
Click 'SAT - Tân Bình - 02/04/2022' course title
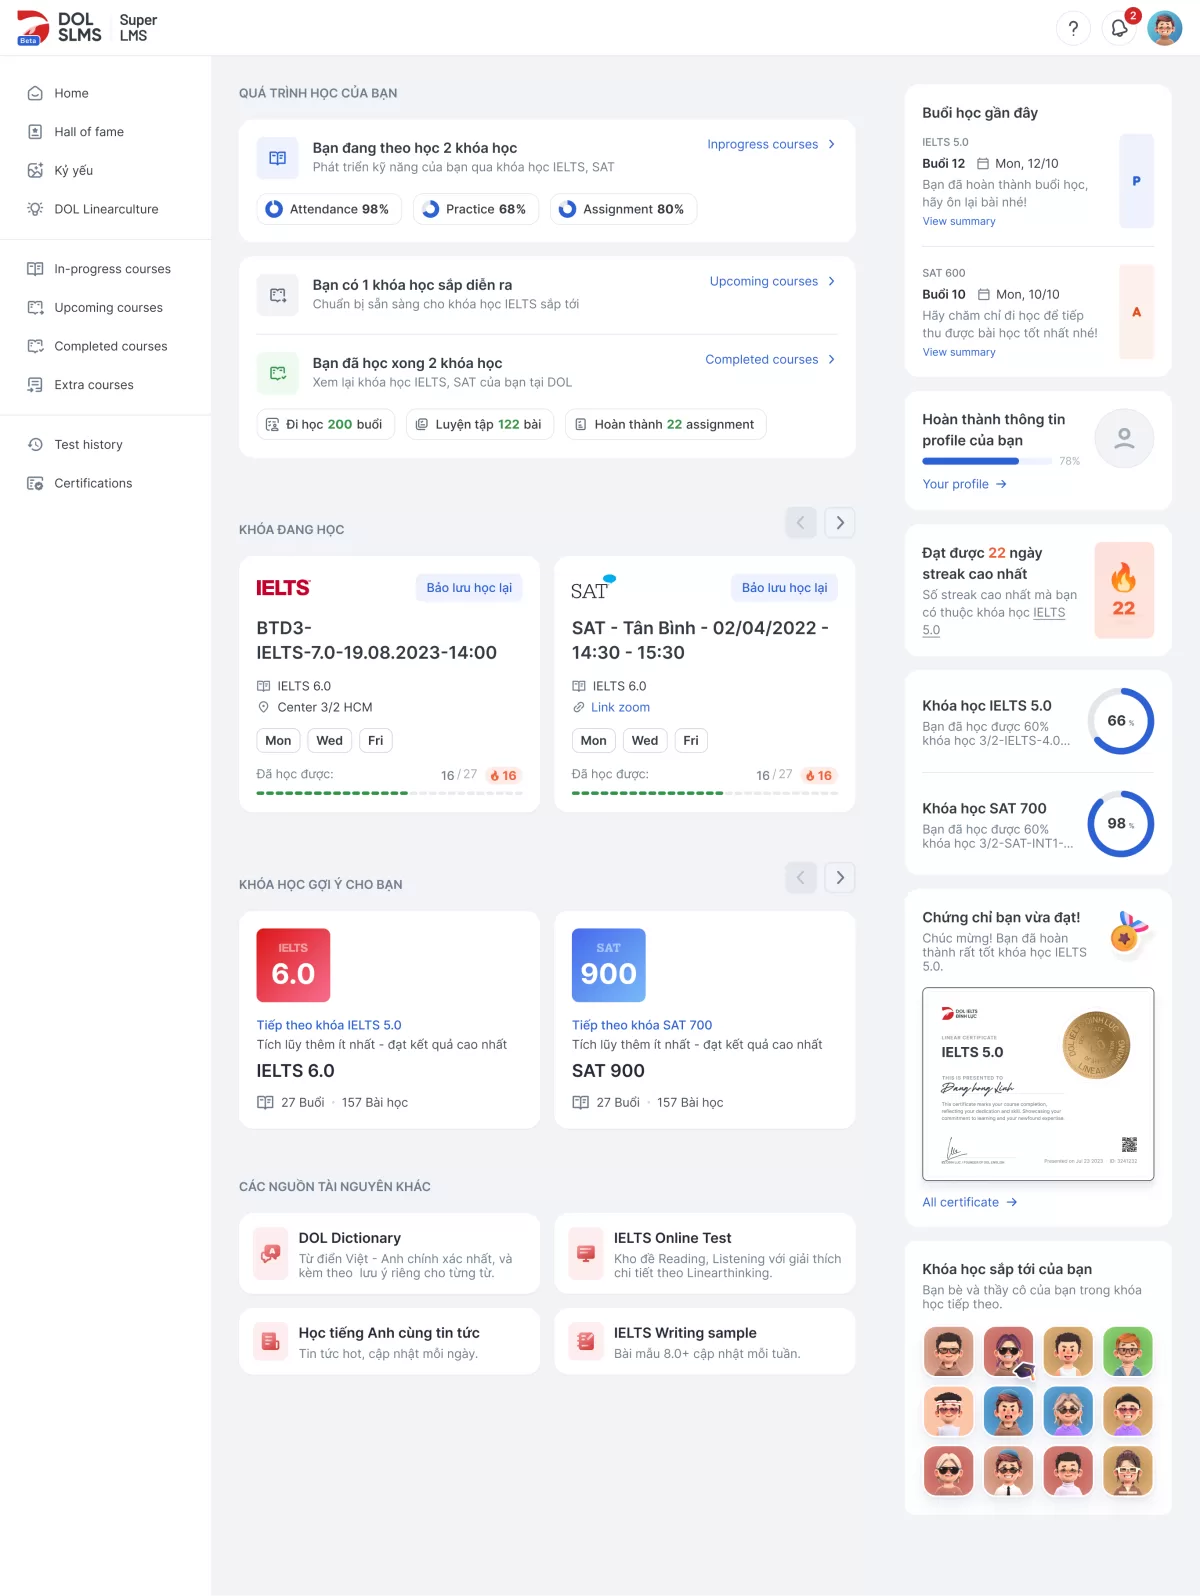(700, 640)
